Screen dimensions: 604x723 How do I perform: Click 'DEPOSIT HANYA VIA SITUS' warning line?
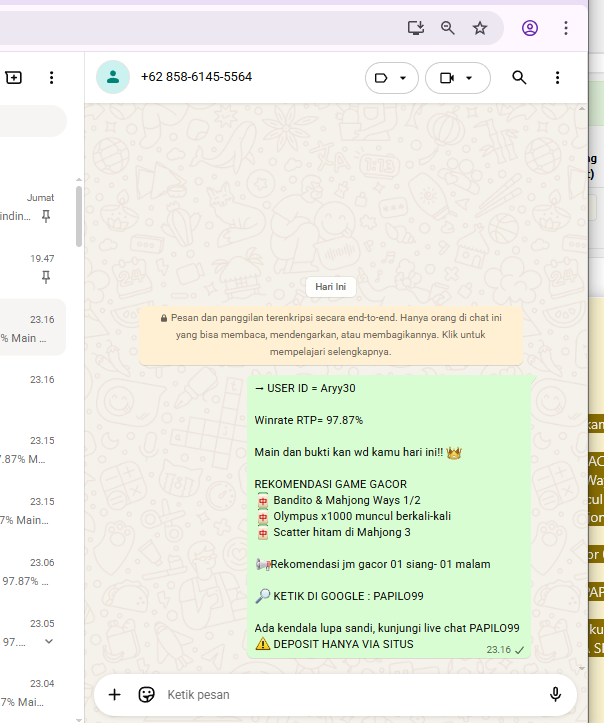343,644
